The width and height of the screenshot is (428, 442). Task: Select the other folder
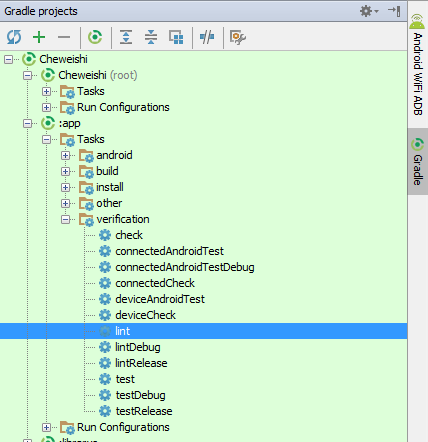(x=109, y=203)
